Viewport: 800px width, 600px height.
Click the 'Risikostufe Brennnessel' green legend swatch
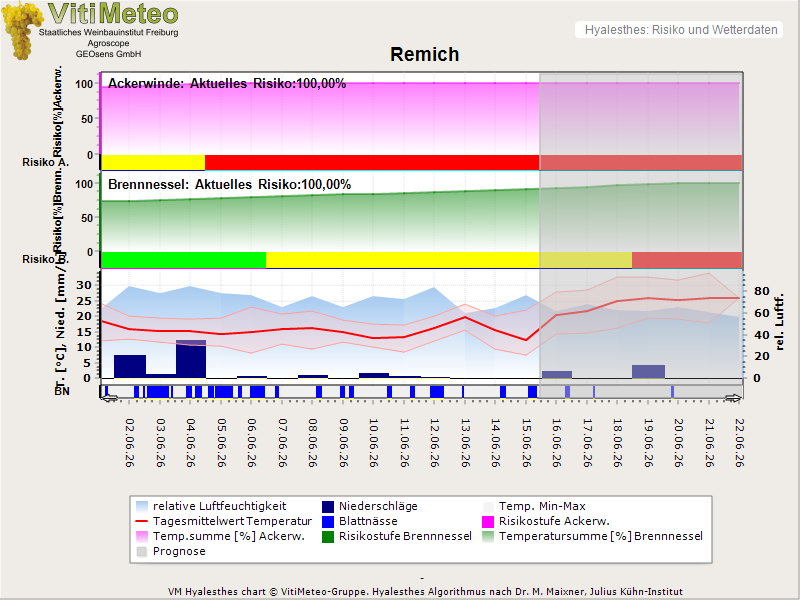pos(328,536)
